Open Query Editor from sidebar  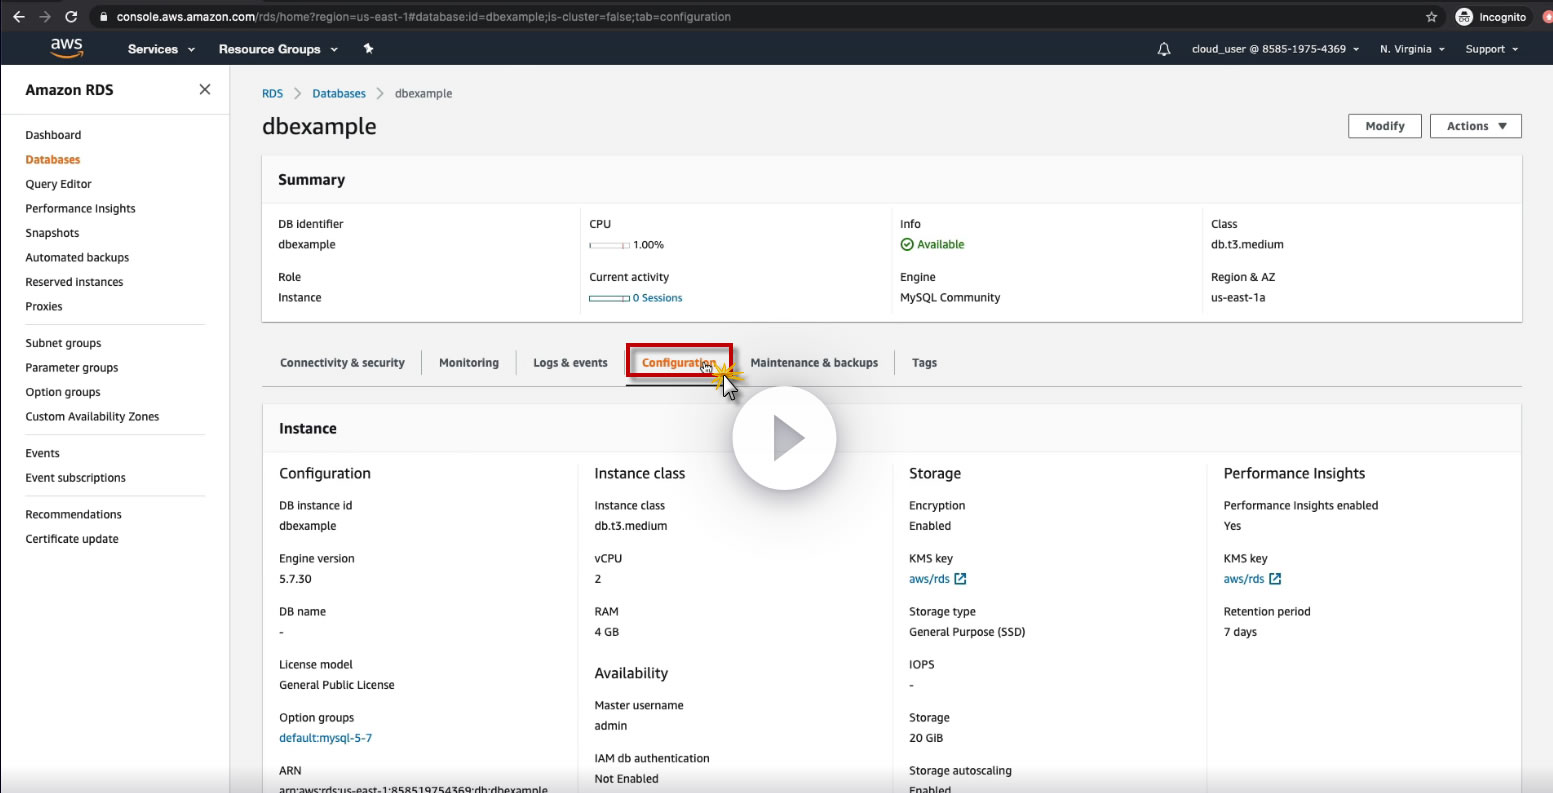(x=58, y=184)
